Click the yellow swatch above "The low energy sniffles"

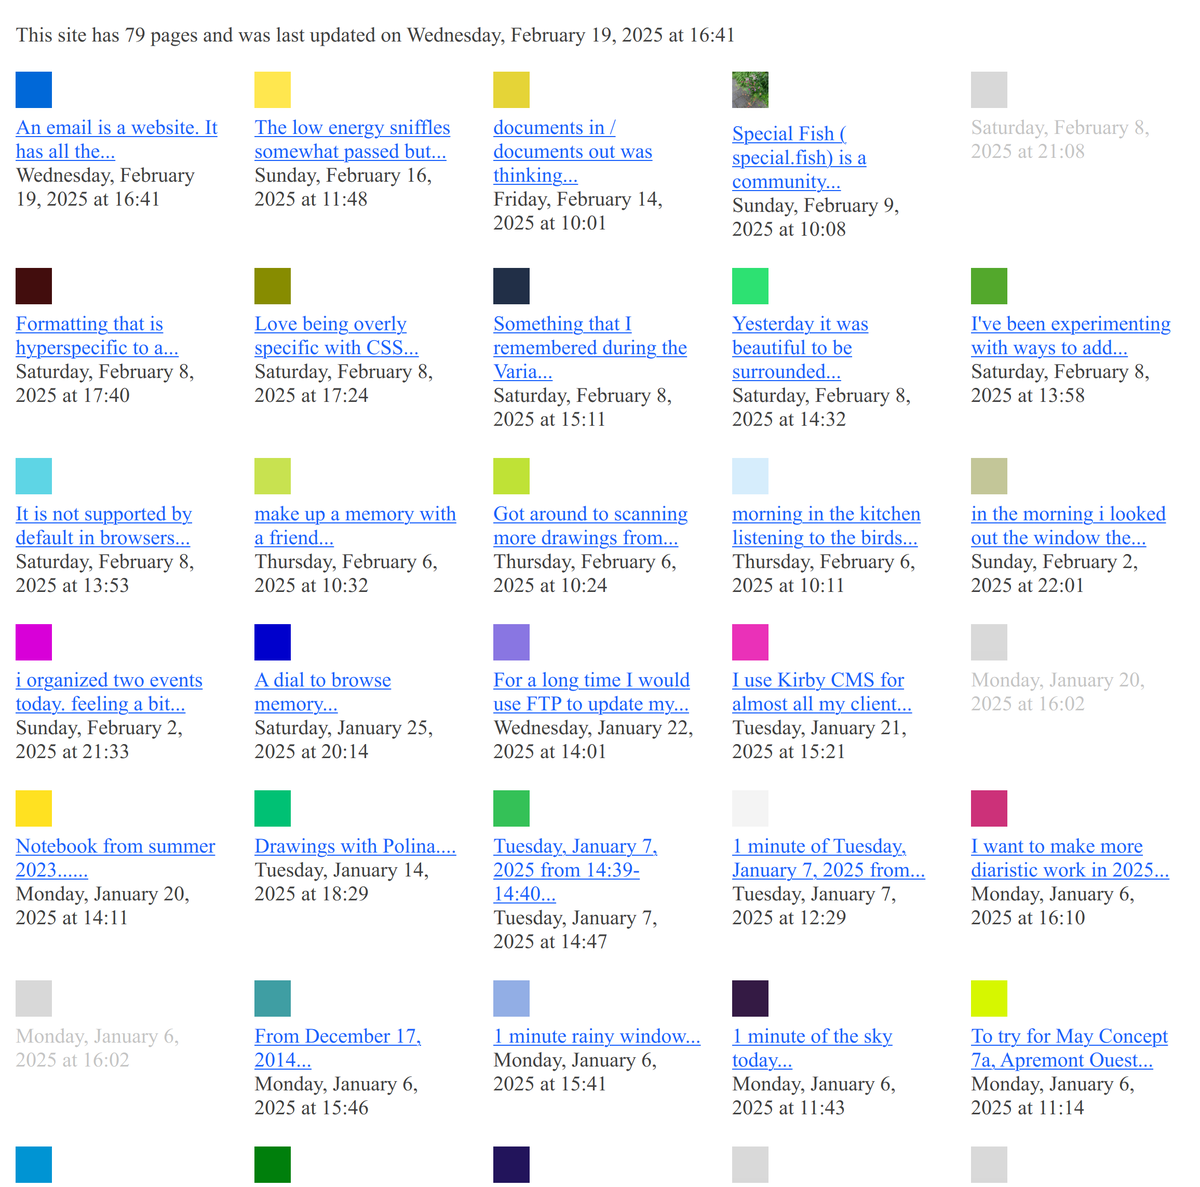273,90
